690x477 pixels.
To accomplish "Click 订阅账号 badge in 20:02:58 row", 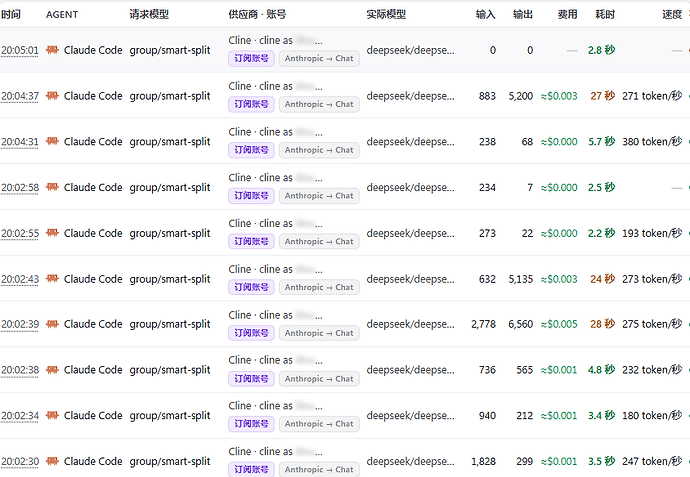I will (x=251, y=196).
